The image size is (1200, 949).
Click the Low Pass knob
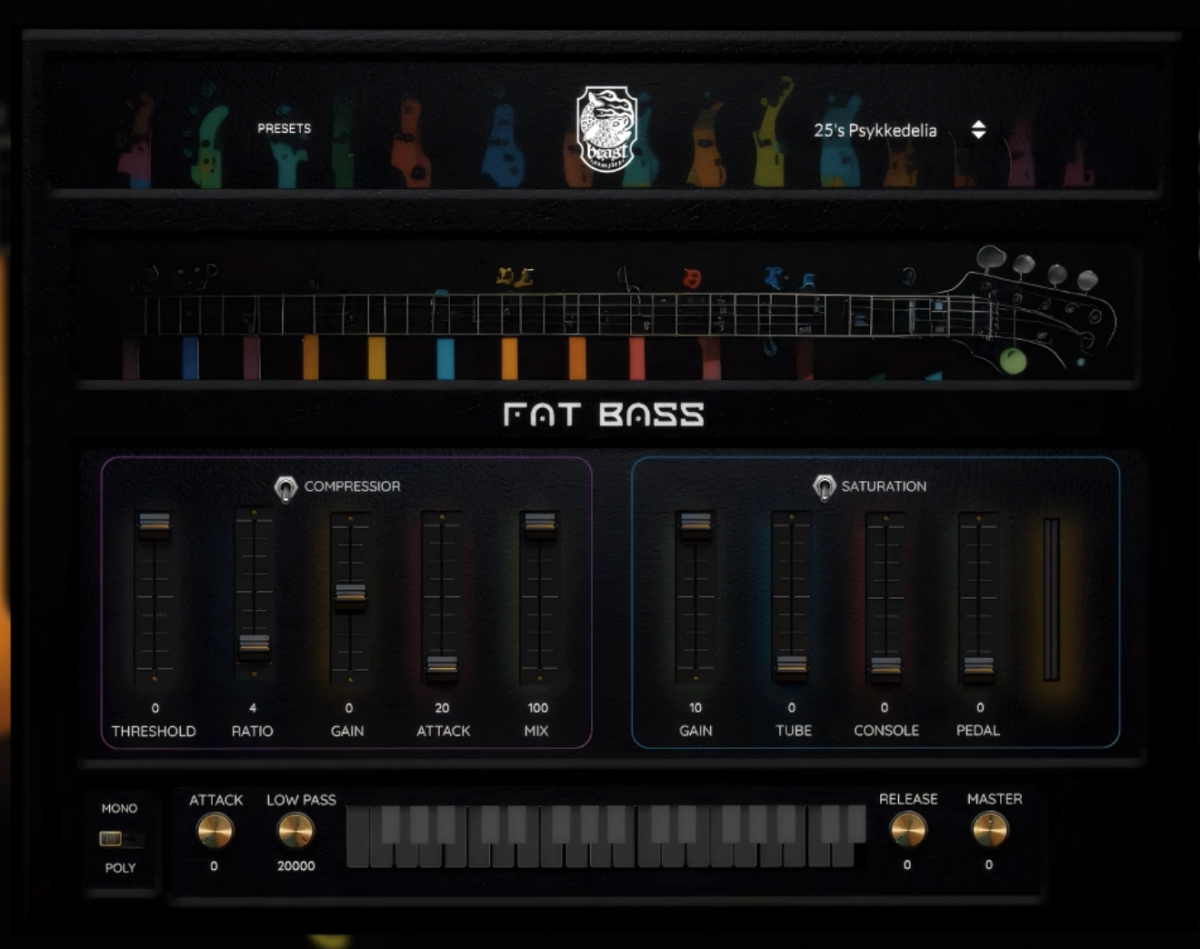[295, 830]
